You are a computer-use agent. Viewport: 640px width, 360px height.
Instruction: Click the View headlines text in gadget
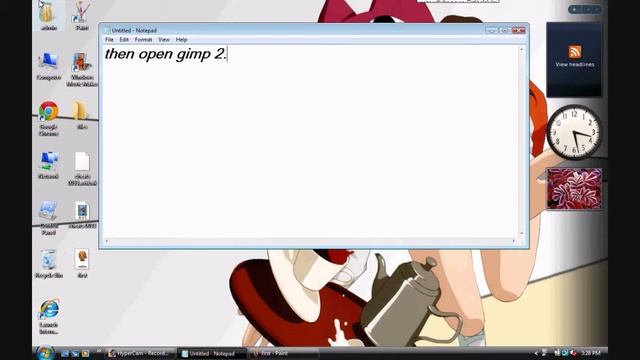[575, 64]
